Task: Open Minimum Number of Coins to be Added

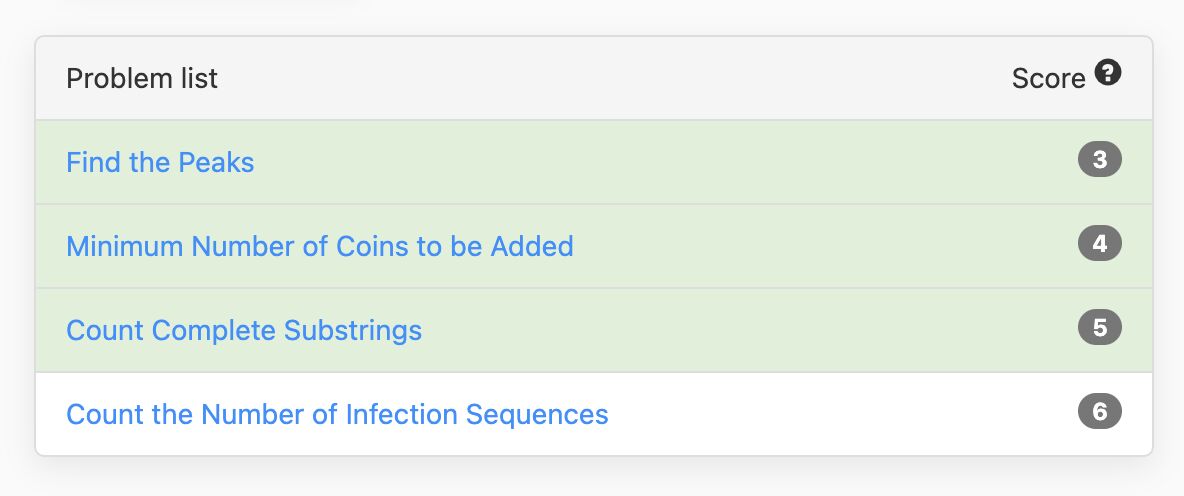Action: [320, 246]
